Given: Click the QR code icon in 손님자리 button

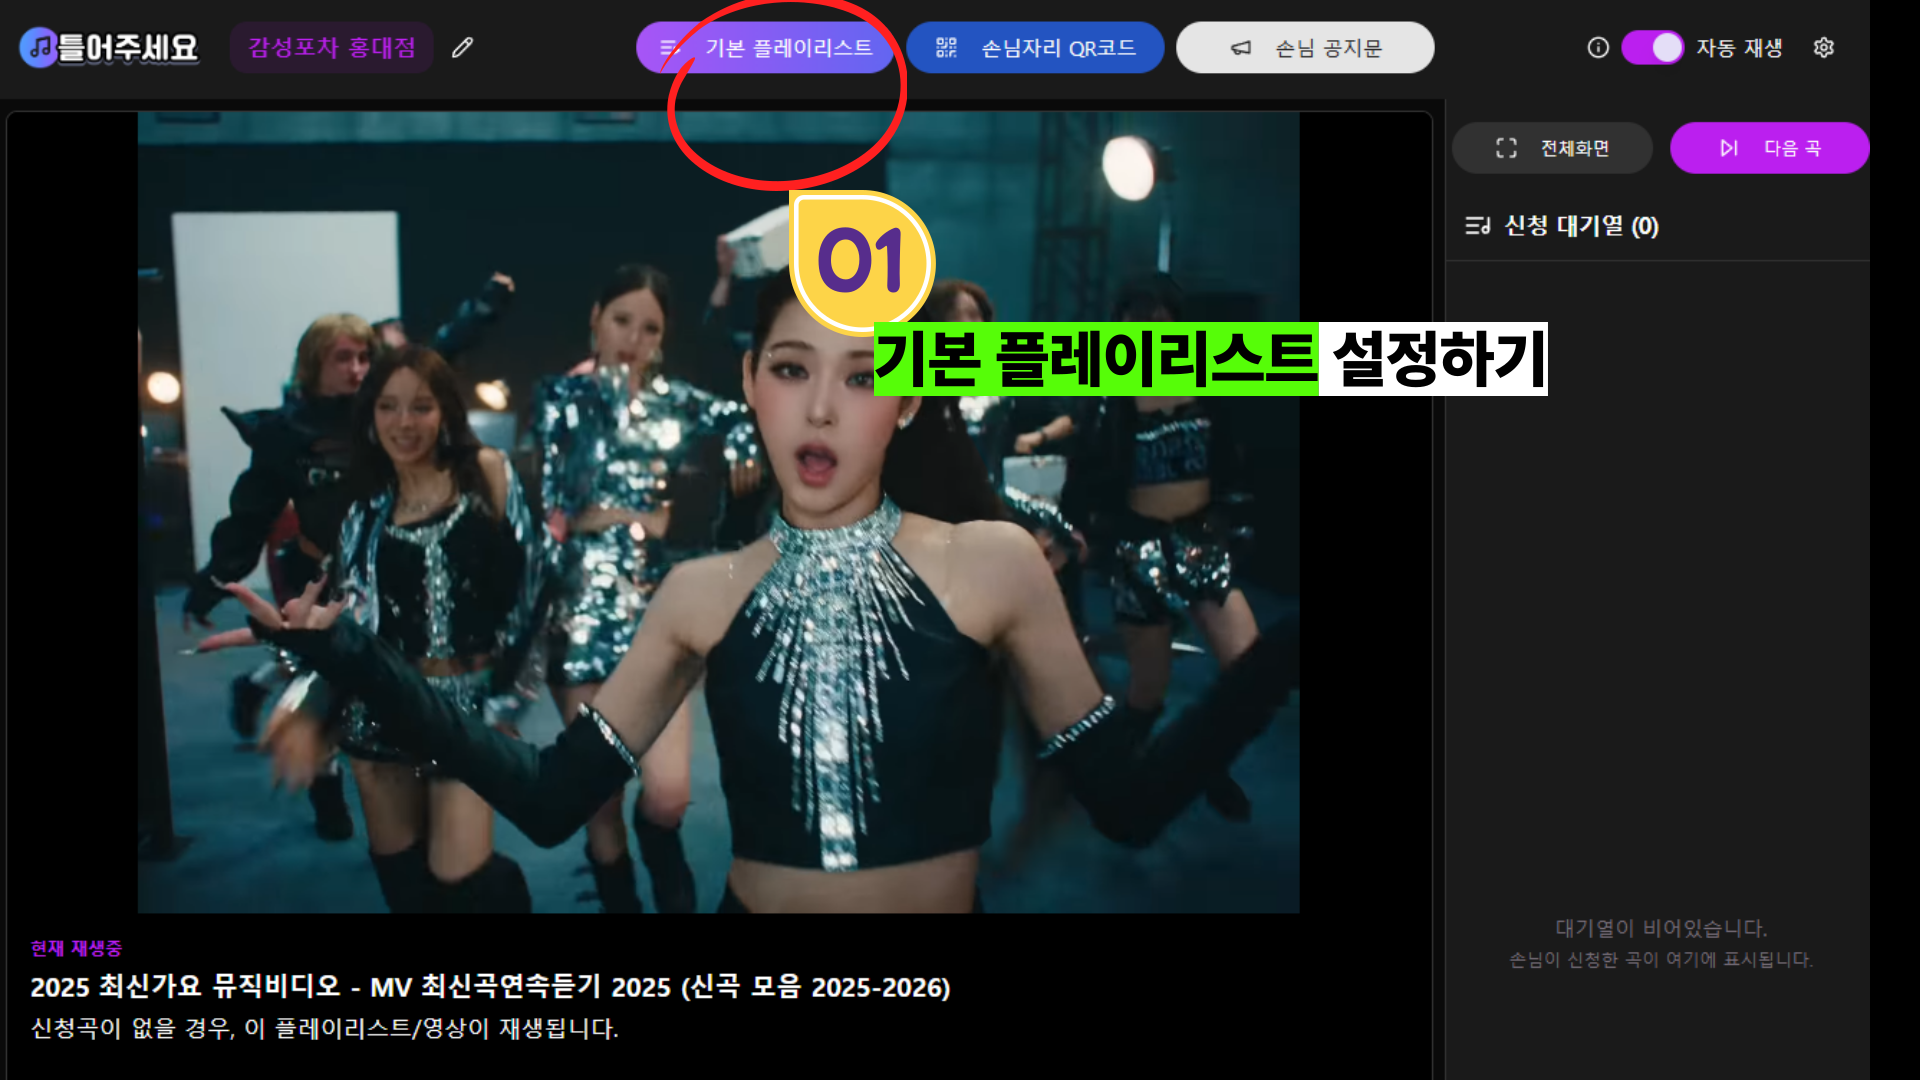Looking at the screenshot, I should pyautogui.click(x=946, y=47).
